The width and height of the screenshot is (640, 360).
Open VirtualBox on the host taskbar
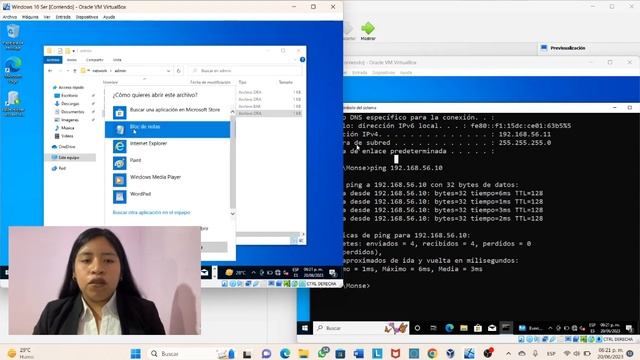click(451, 353)
